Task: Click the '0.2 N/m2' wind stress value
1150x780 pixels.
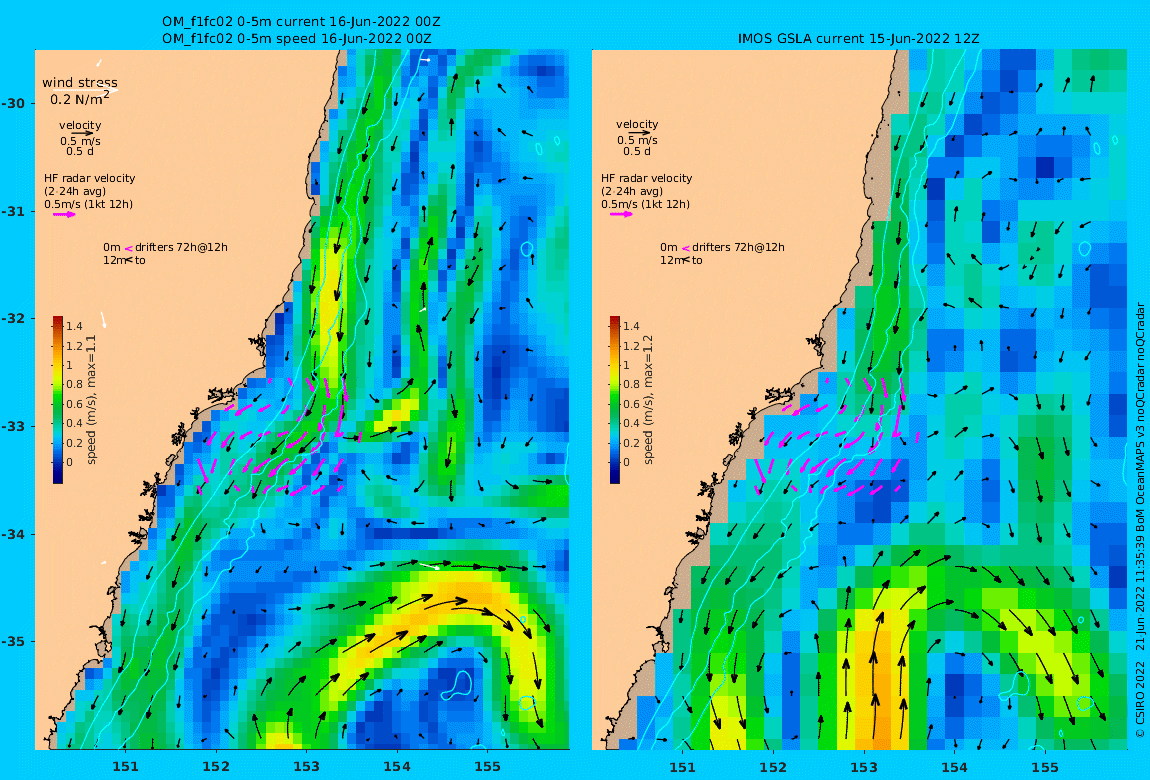Action: pyautogui.click(x=80, y=98)
